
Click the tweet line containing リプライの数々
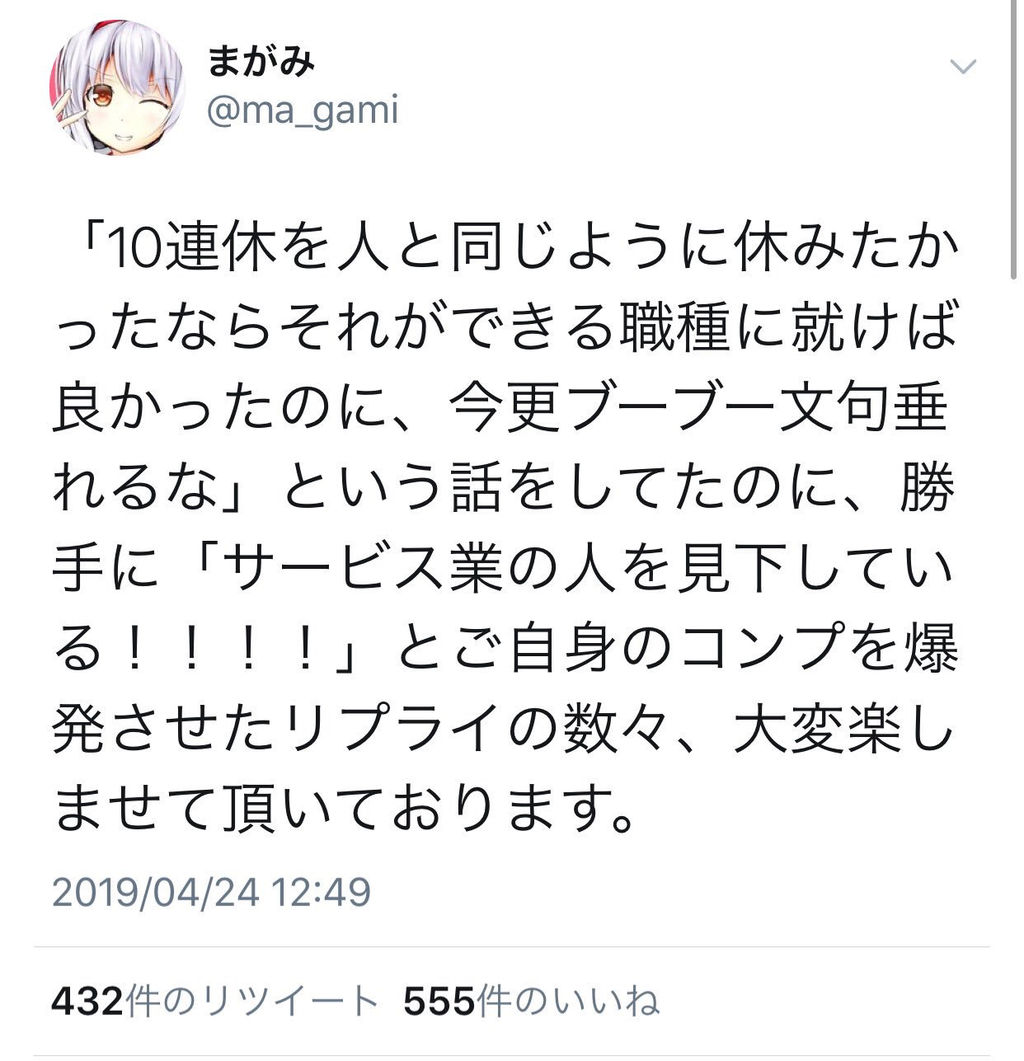(504, 729)
